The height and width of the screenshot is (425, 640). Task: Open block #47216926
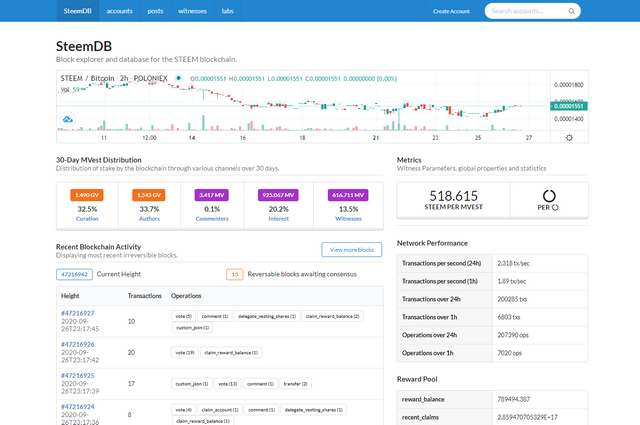coord(78,344)
